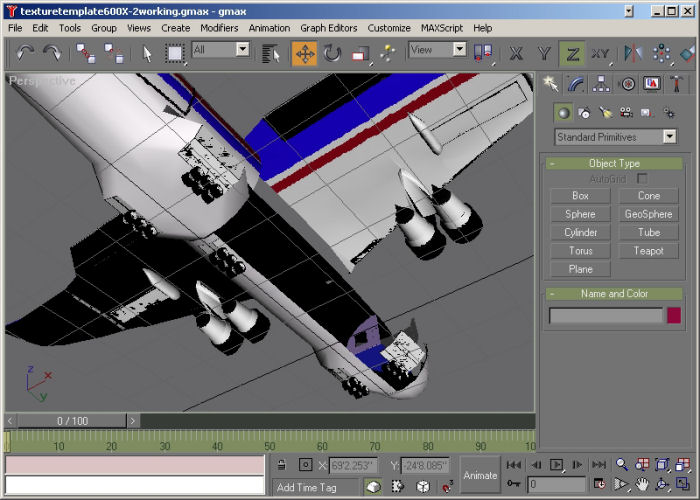Image resolution: width=700 pixels, height=500 pixels.
Task: Activate the Pan hand viewport tool
Action: (640, 485)
